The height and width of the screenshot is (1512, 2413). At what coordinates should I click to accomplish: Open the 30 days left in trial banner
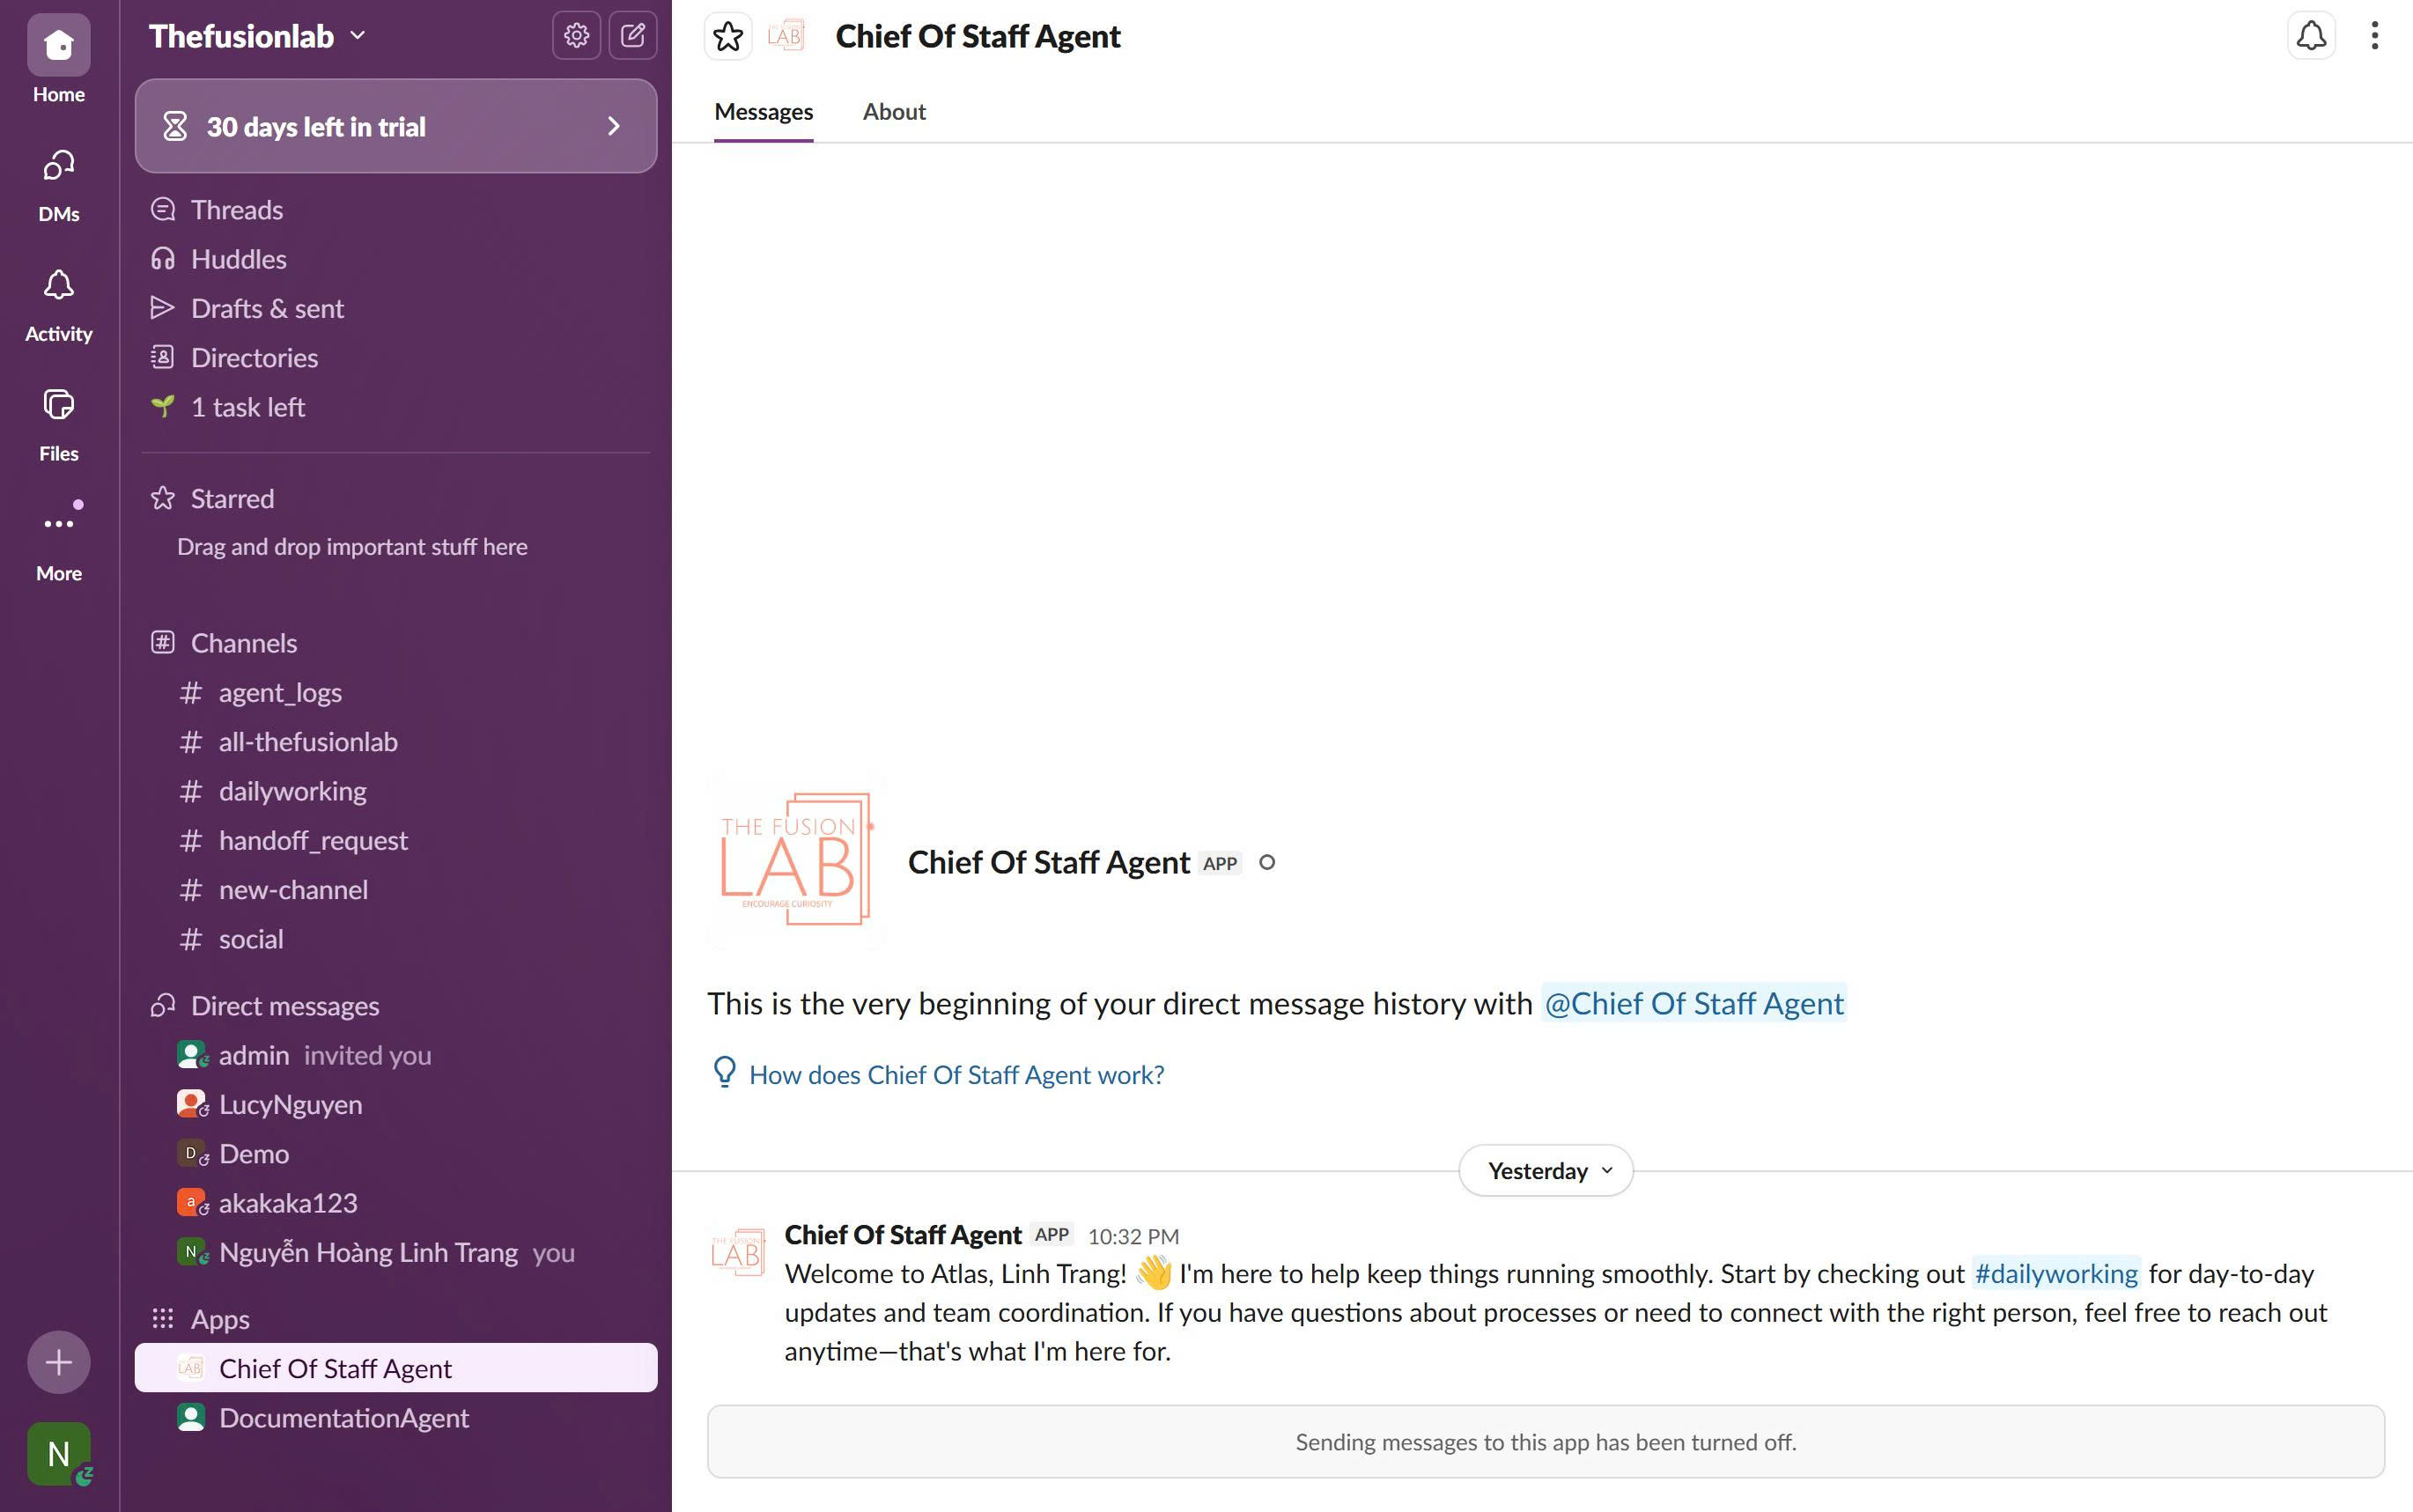point(396,126)
